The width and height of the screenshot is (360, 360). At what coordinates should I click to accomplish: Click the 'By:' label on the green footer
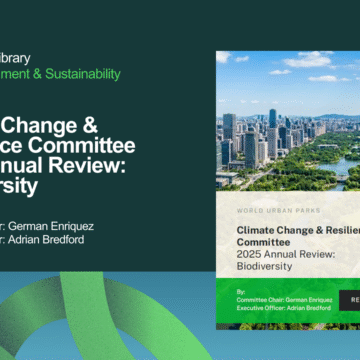coord(241,292)
